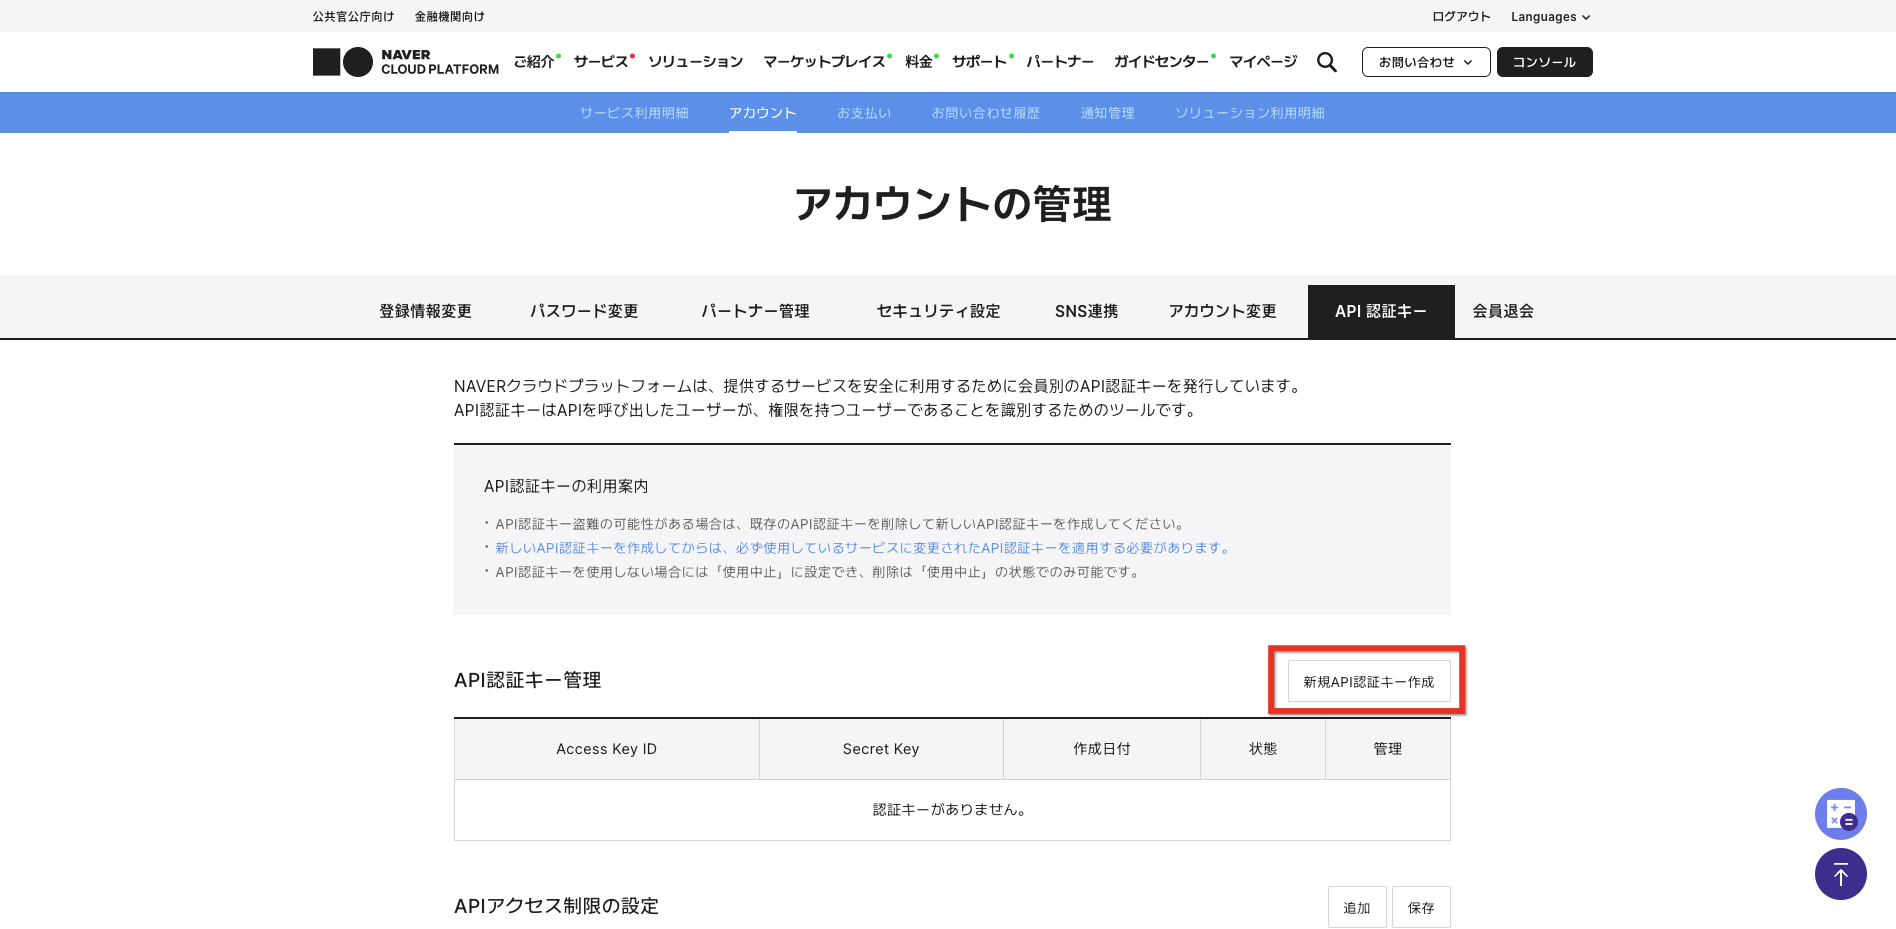Open the 公共官公庁向け link

(353, 17)
